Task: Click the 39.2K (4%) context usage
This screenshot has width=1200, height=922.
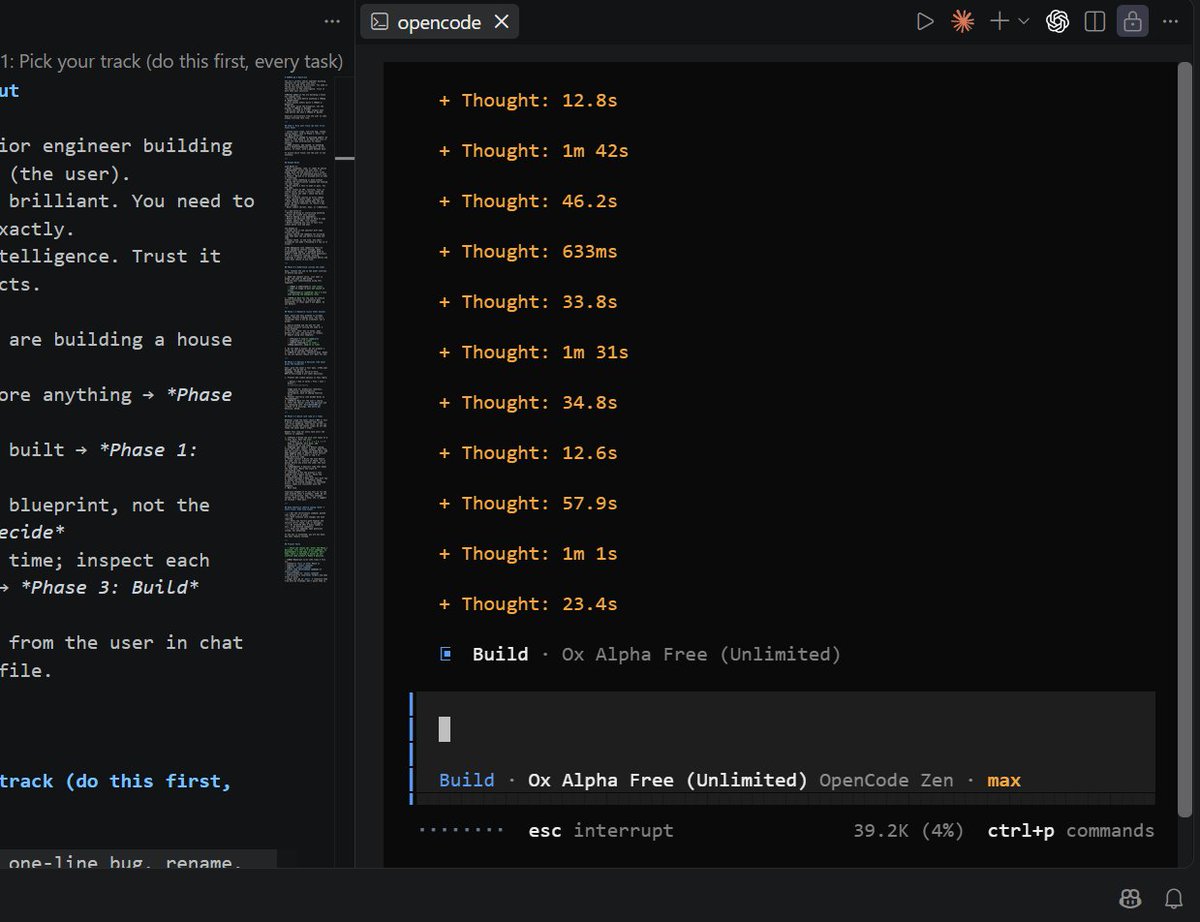Action: 908,831
